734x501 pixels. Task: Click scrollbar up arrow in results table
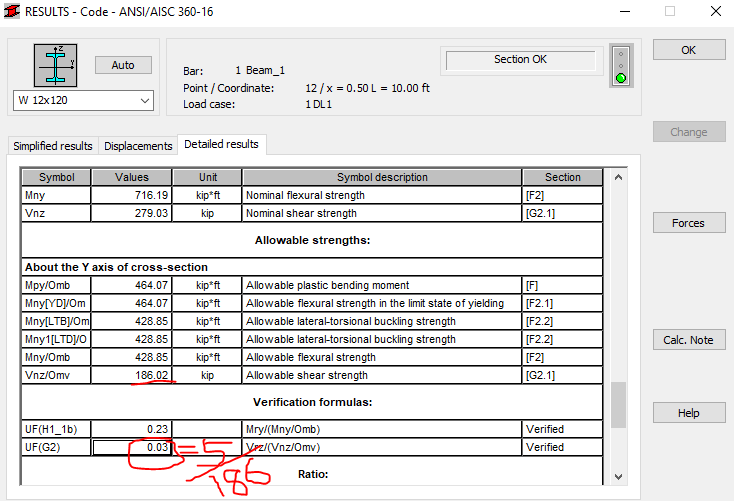[x=618, y=177]
